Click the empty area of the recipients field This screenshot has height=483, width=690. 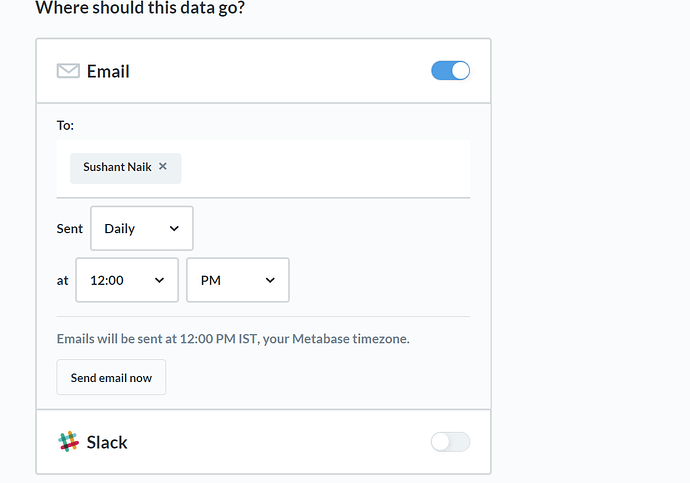(326, 168)
